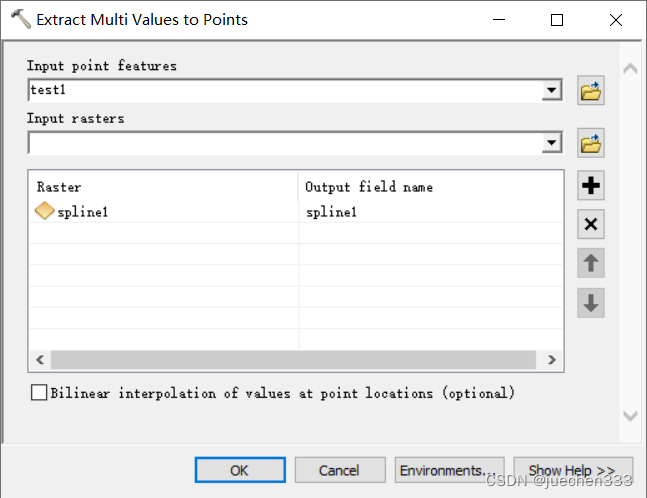Click the hammer tool icon in title bar

21,19
